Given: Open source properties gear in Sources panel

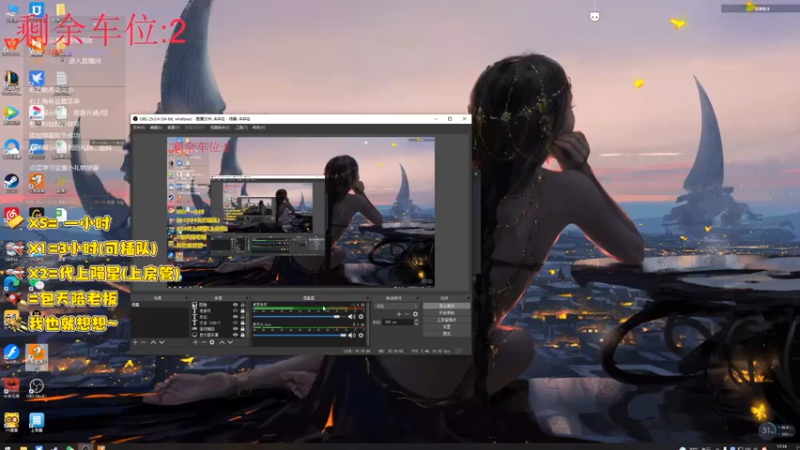Looking at the screenshot, I should (x=212, y=342).
